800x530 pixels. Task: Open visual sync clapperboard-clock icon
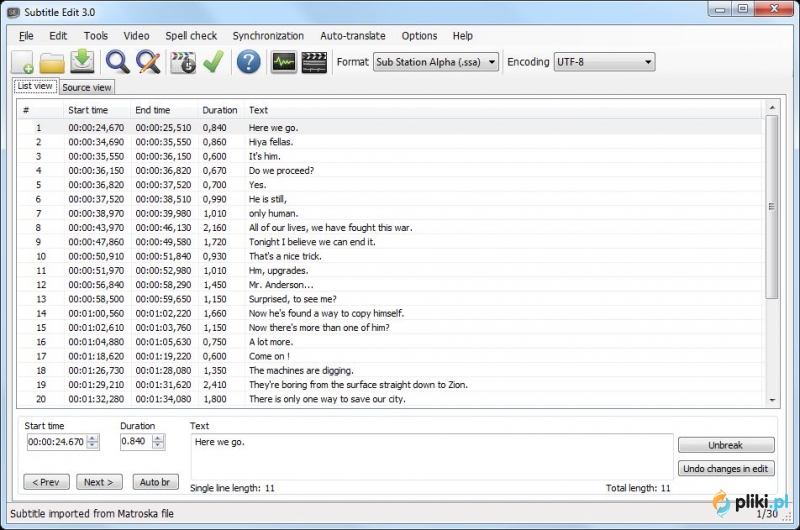coord(183,62)
